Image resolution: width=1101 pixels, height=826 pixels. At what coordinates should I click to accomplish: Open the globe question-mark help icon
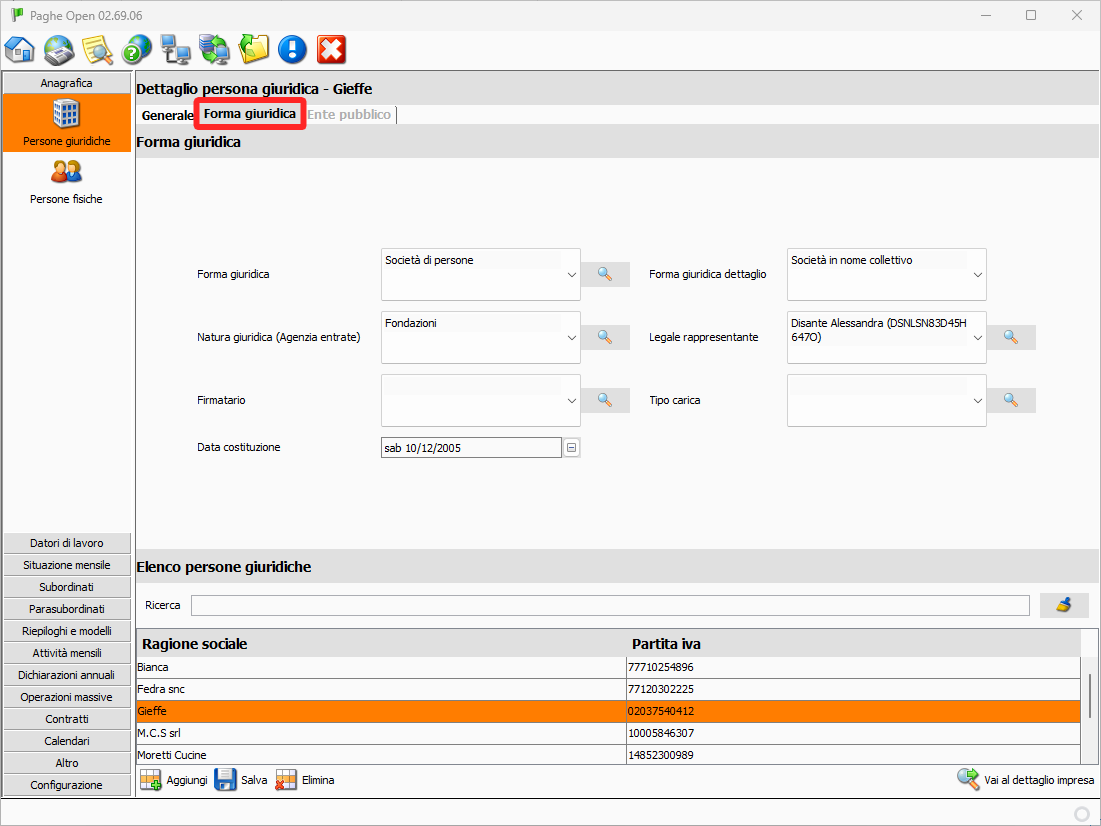137,49
